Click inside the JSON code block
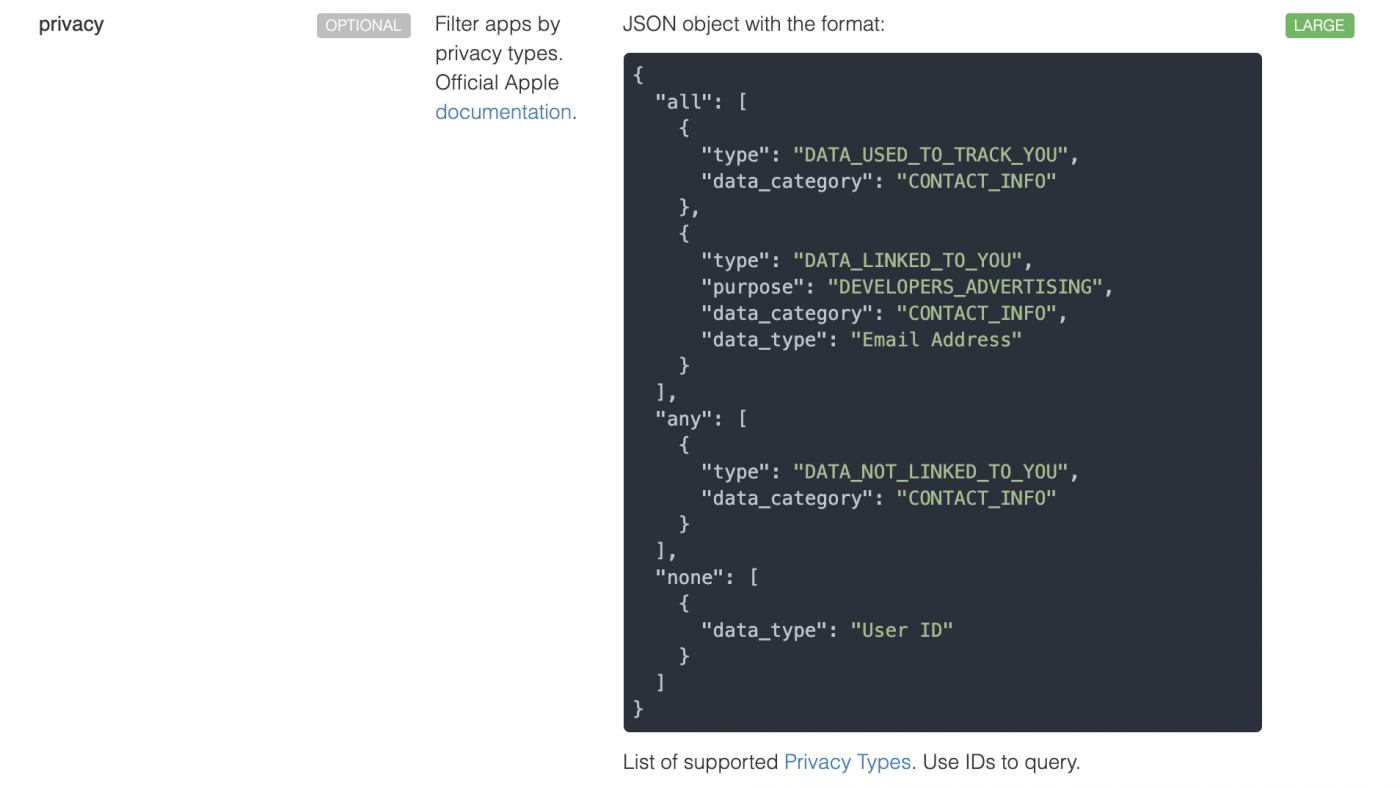Screen dimensions: 1400x788 [x=940, y=390]
